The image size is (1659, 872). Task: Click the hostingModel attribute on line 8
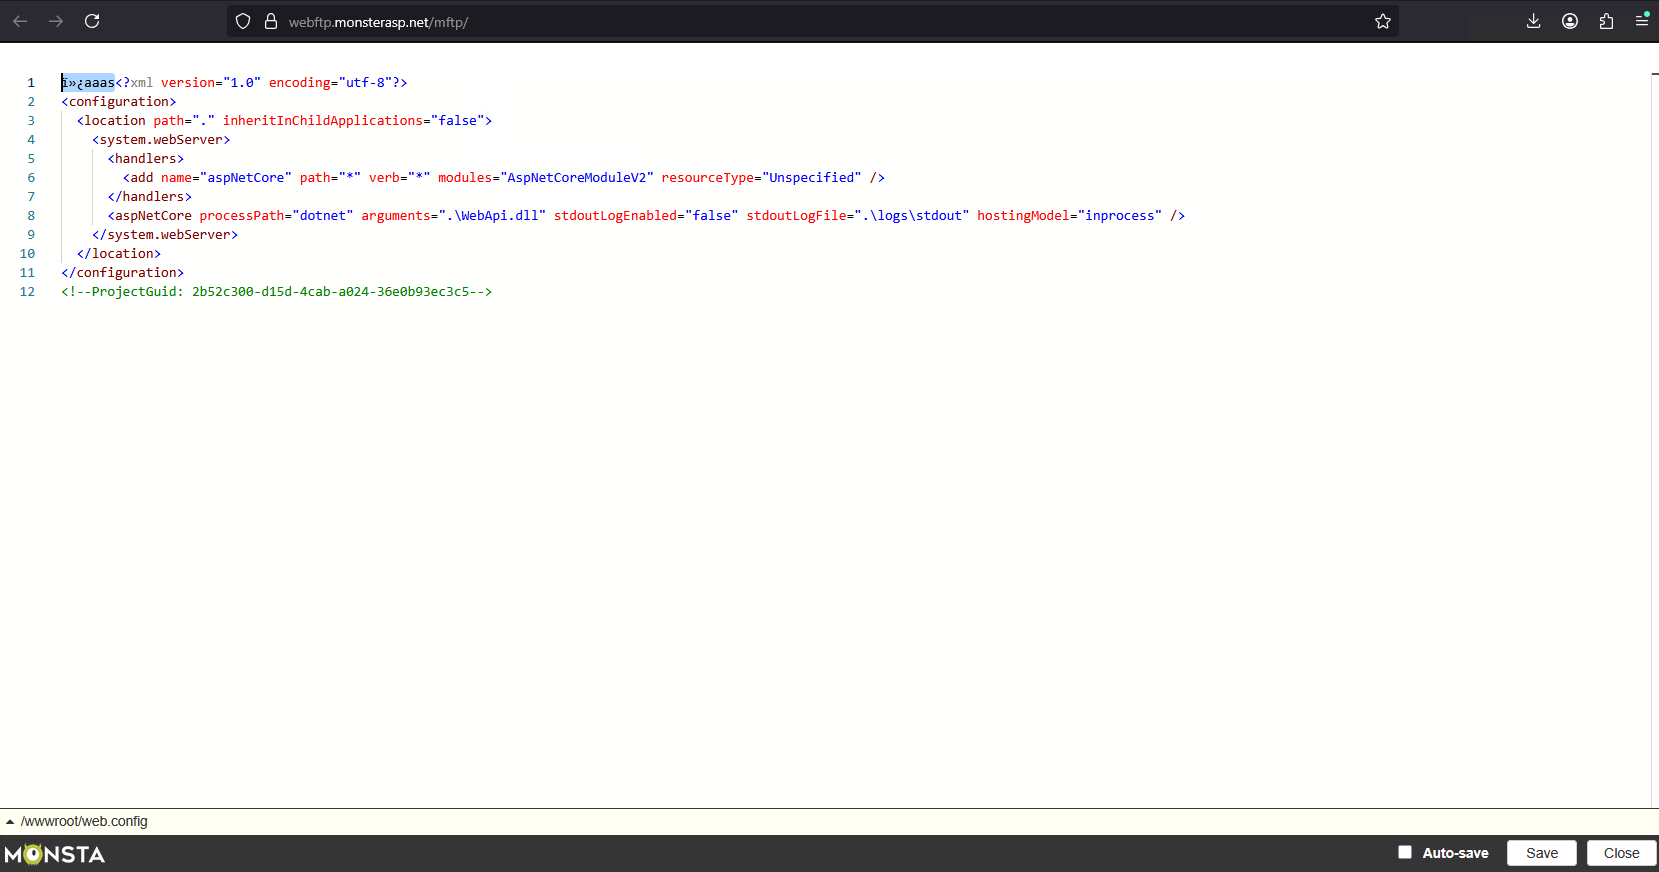[1022, 216]
